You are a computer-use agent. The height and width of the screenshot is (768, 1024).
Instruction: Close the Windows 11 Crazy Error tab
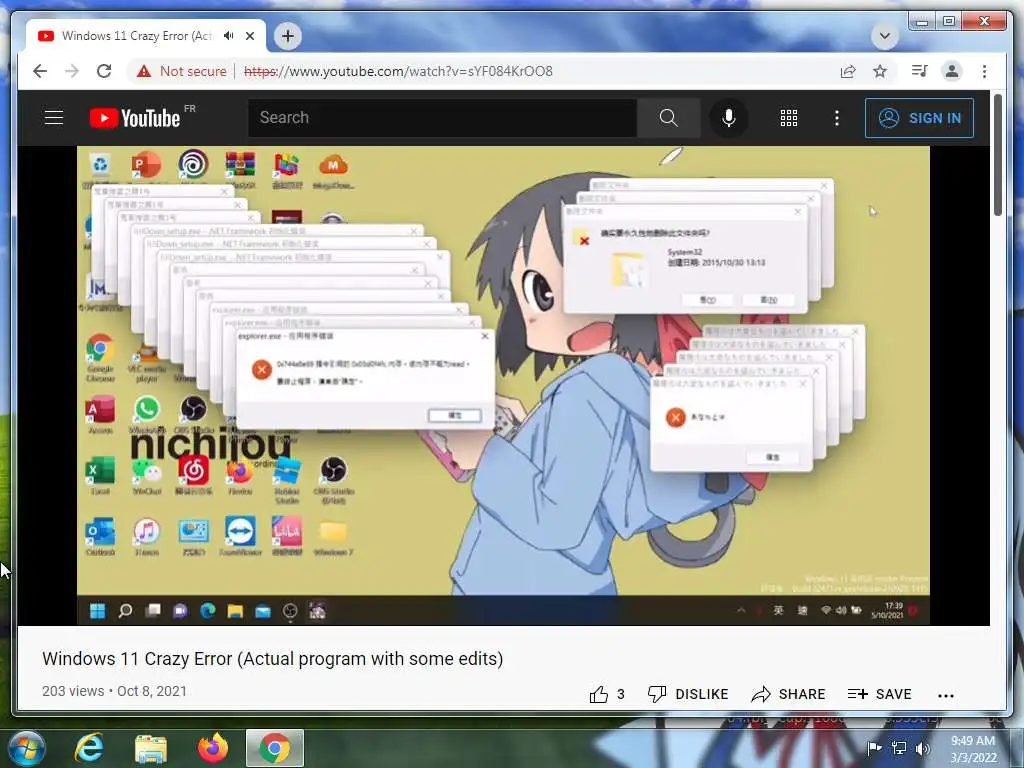click(x=250, y=36)
